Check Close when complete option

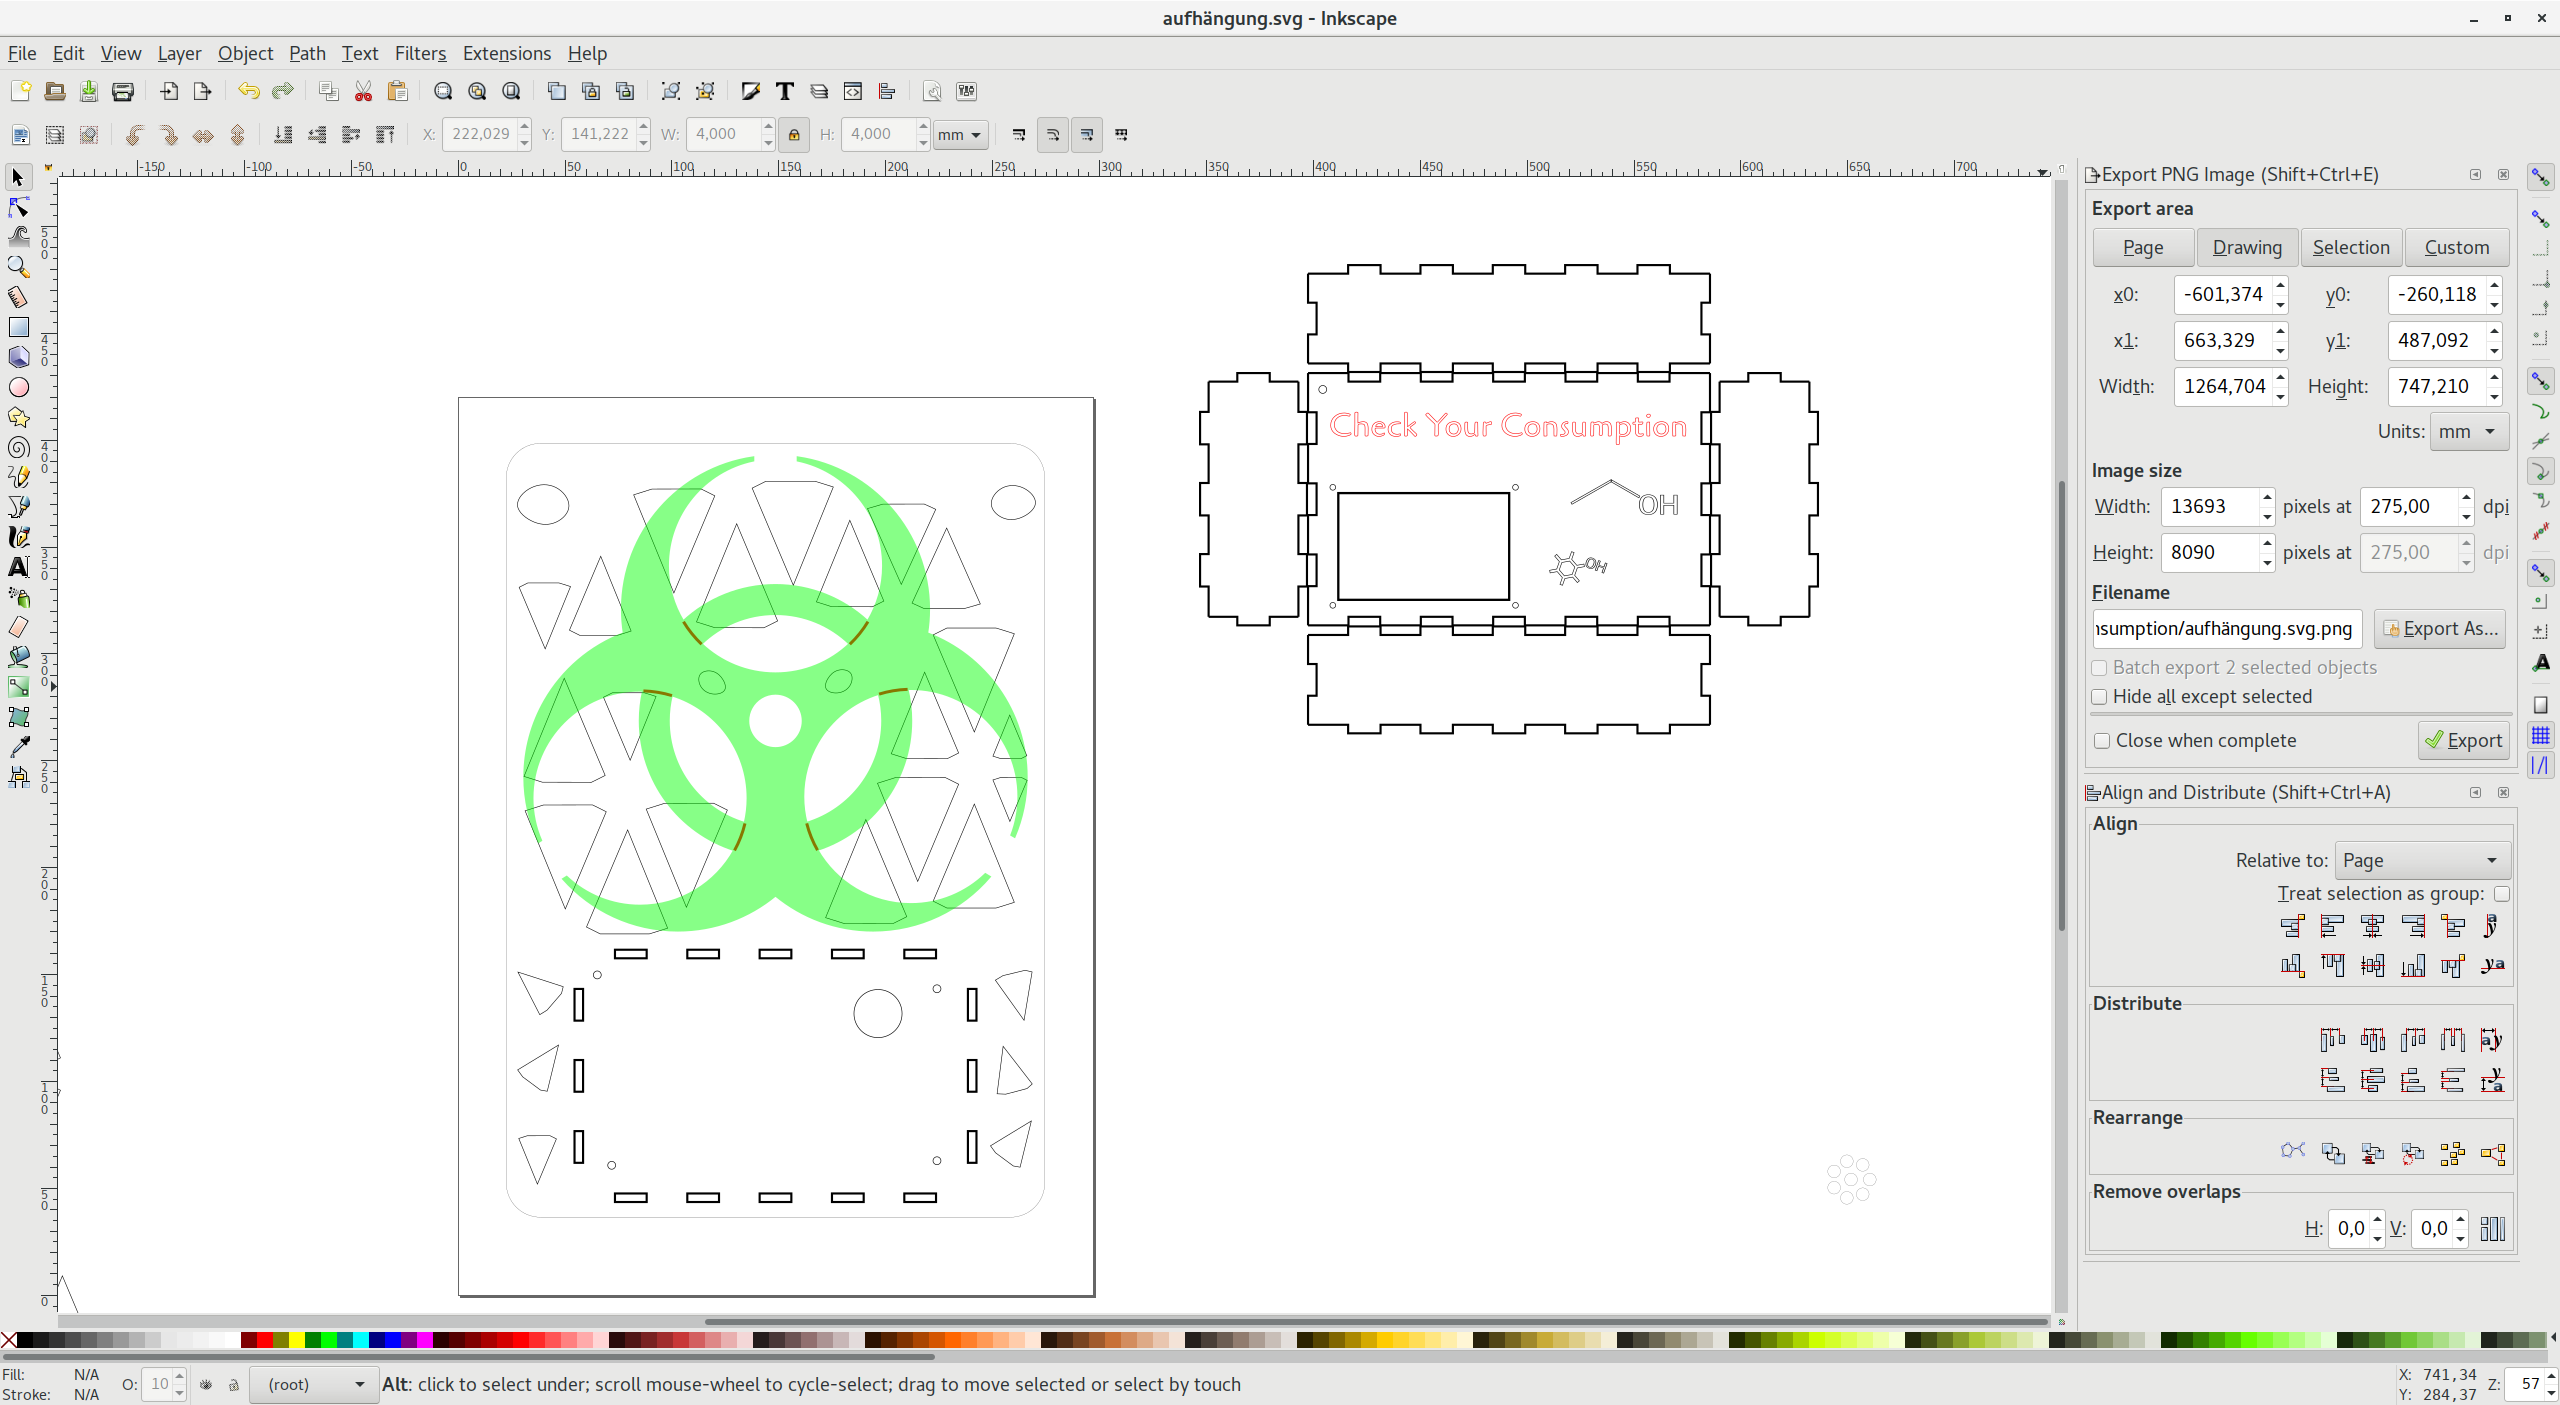tap(2102, 741)
